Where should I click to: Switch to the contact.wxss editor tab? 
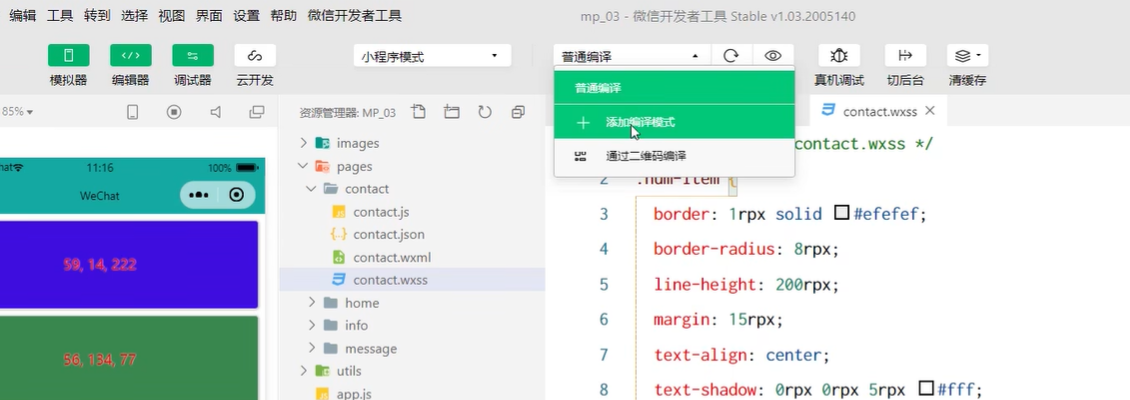click(879, 111)
